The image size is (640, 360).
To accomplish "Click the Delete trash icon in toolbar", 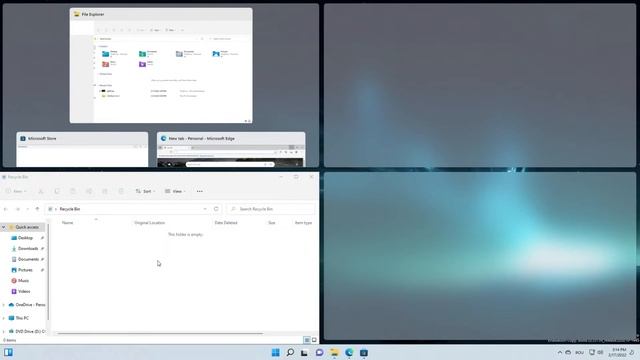I will tap(121, 191).
